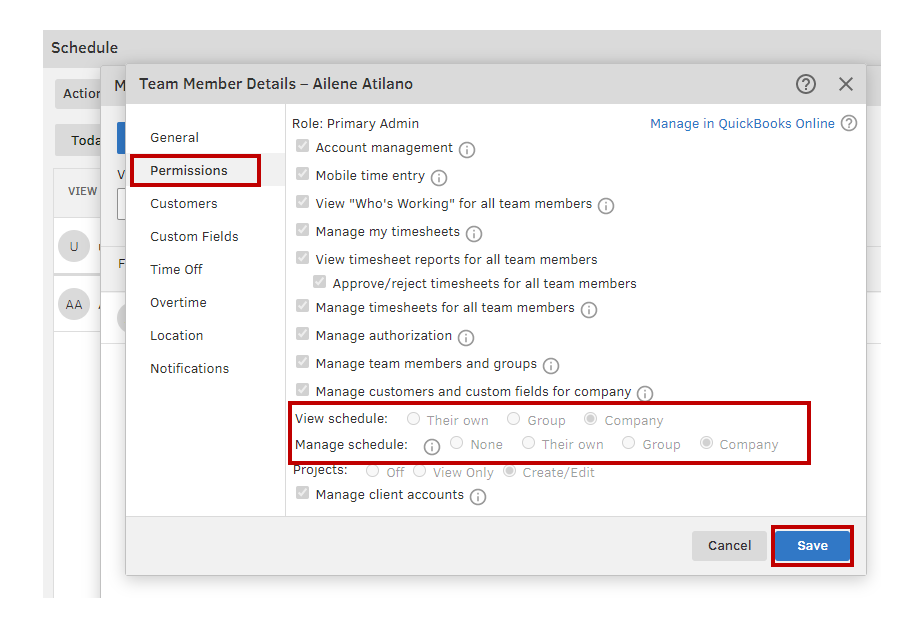Click the U avatar in schedule list

74,246
